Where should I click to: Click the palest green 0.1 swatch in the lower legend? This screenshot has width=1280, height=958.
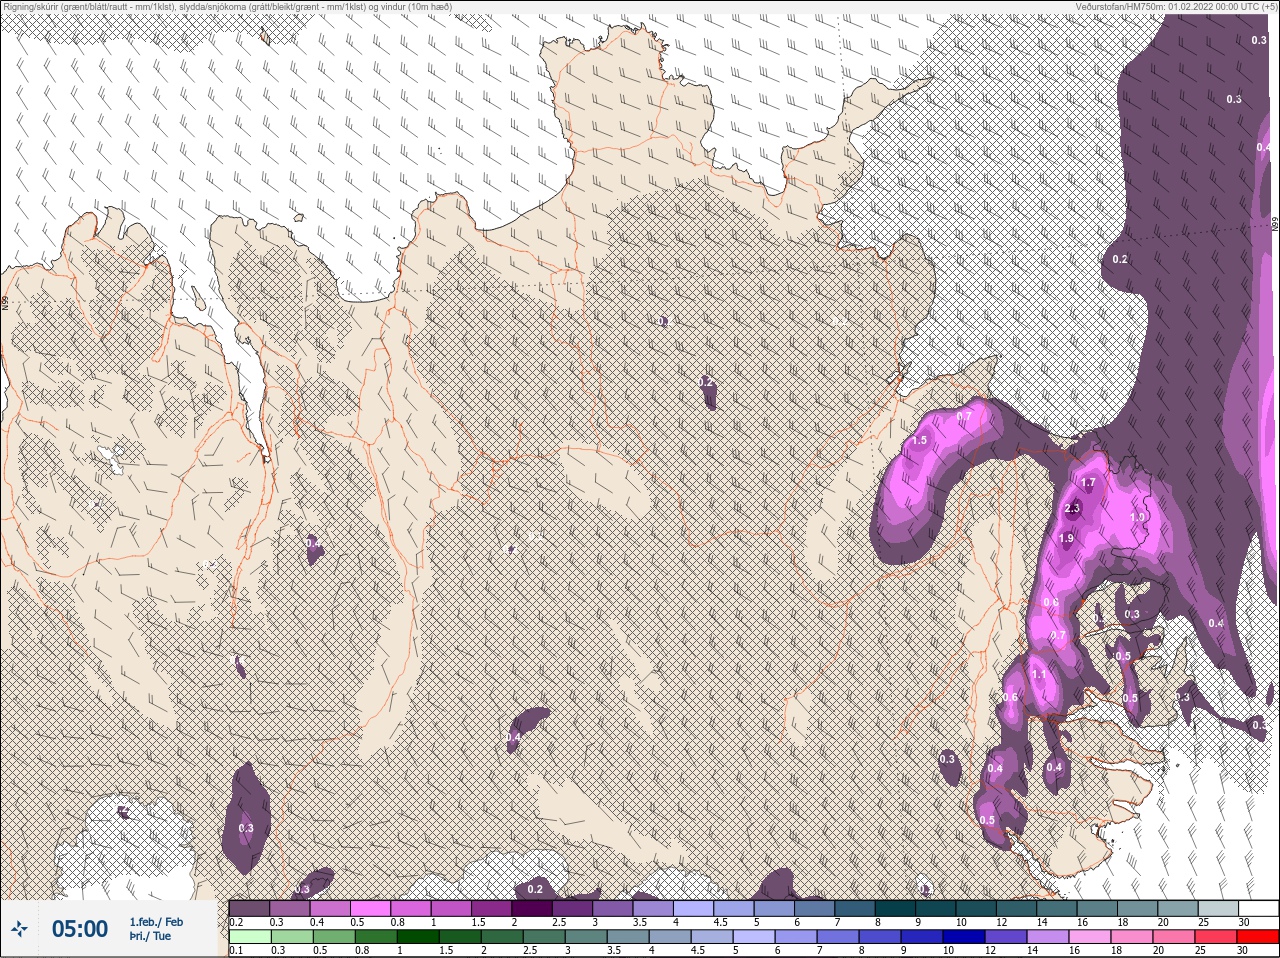[249, 937]
